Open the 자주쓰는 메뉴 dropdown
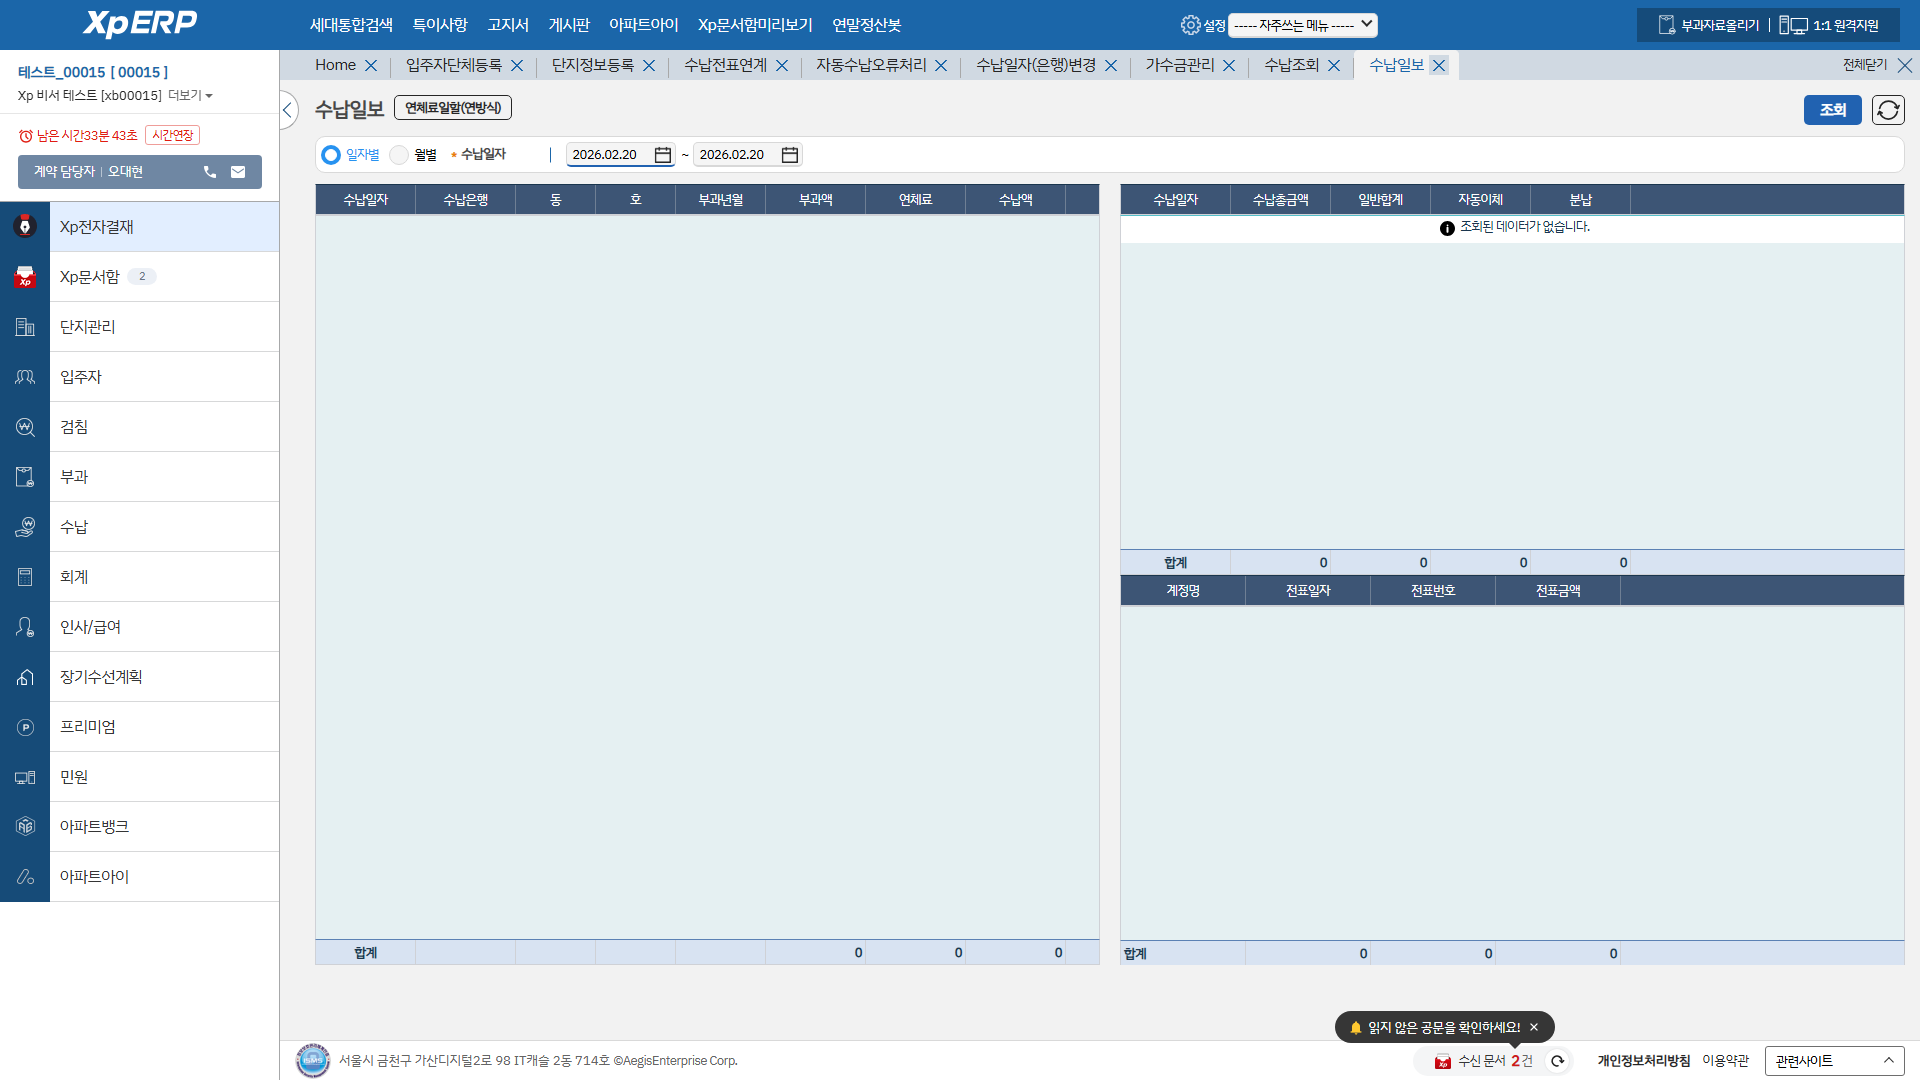The width and height of the screenshot is (1920, 1080). [1303, 25]
